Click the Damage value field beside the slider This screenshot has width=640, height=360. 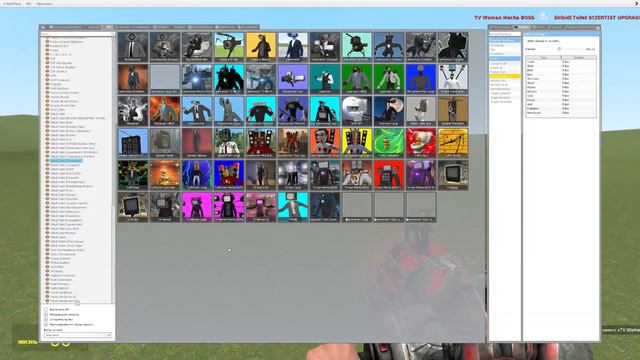point(590,49)
